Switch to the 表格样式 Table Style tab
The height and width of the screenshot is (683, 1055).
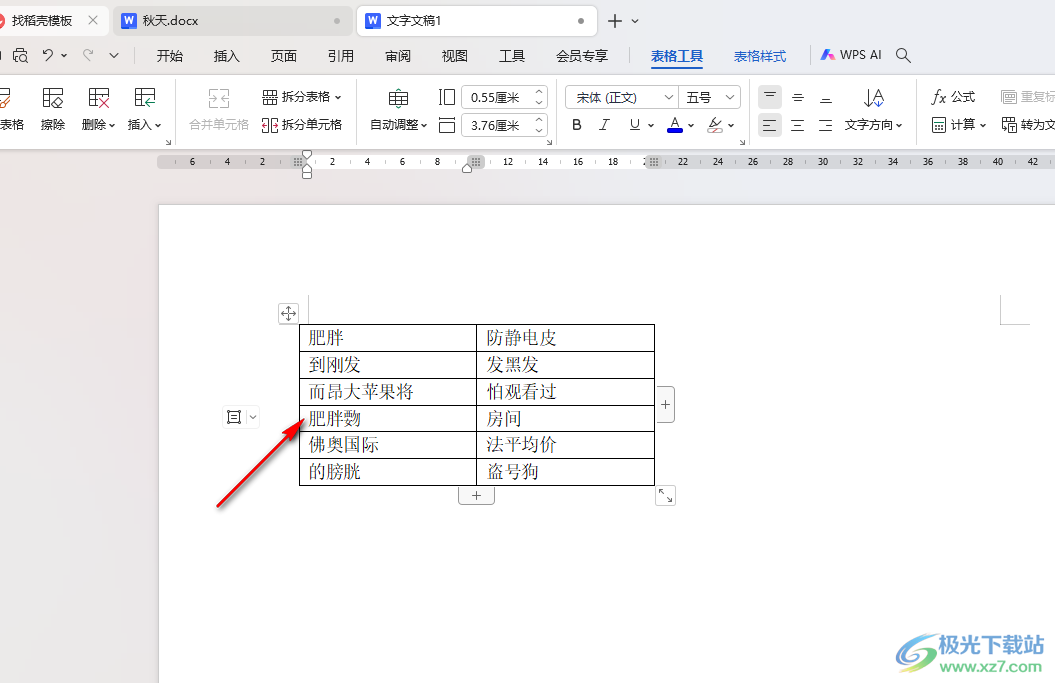click(x=760, y=56)
